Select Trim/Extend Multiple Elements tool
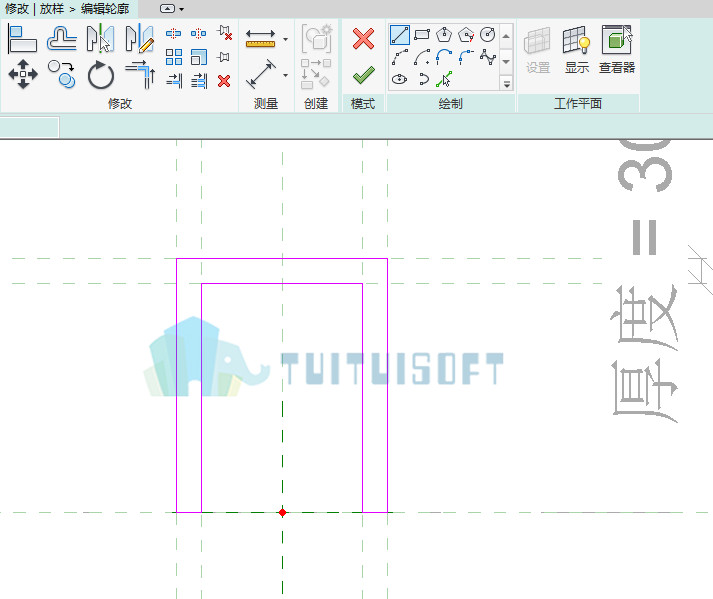713x599 pixels. pos(199,81)
